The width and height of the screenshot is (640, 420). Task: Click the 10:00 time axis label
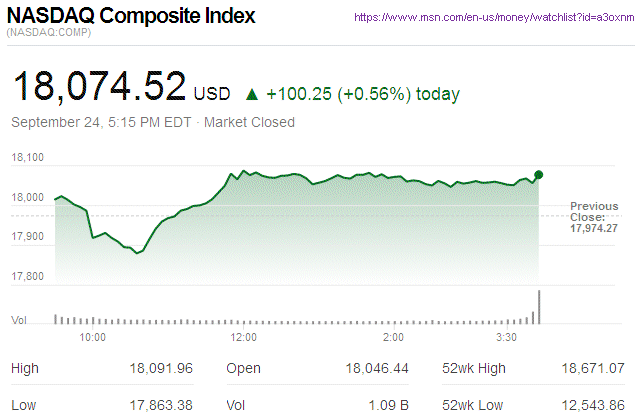93,338
